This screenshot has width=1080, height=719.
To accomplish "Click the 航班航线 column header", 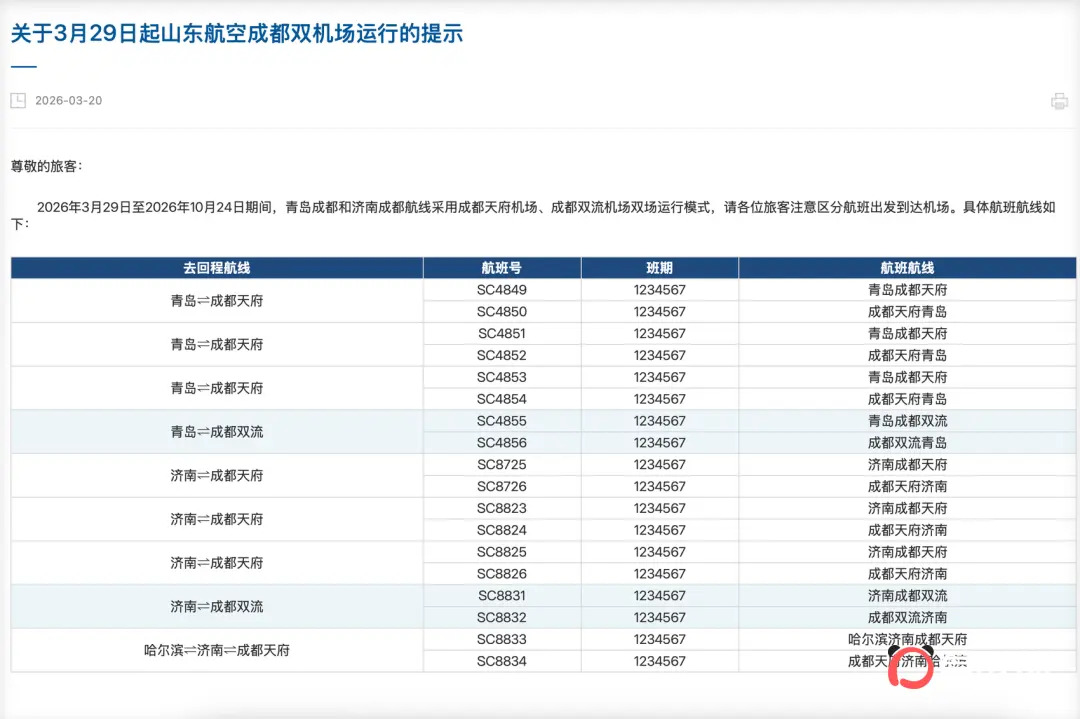I will [x=908, y=267].
